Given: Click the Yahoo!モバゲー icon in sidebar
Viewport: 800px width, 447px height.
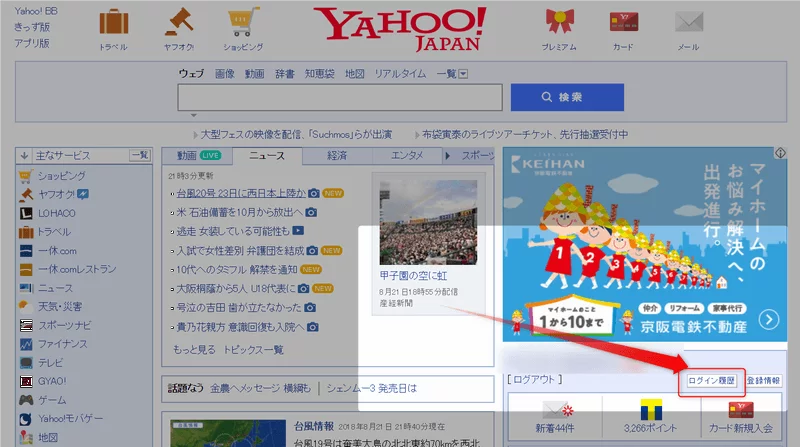Looking at the screenshot, I should tap(26, 419).
